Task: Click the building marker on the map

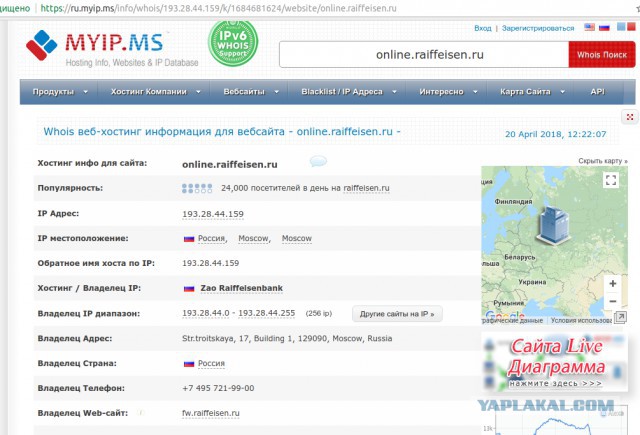Action: [x=552, y=225]
